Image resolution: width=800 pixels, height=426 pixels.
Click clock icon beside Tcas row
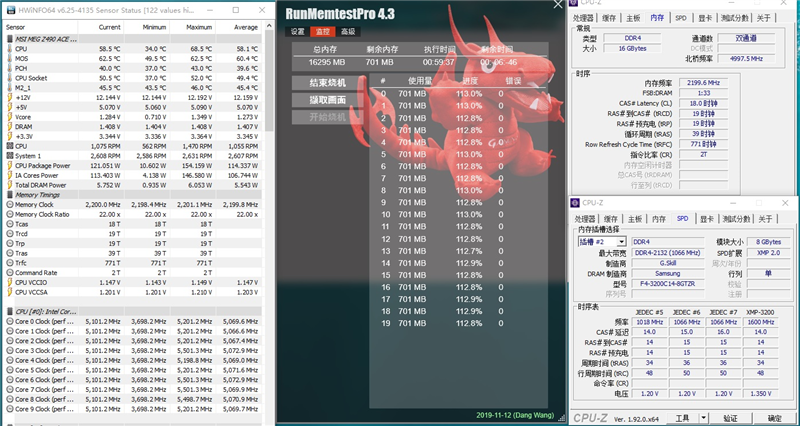click(10, 224)
